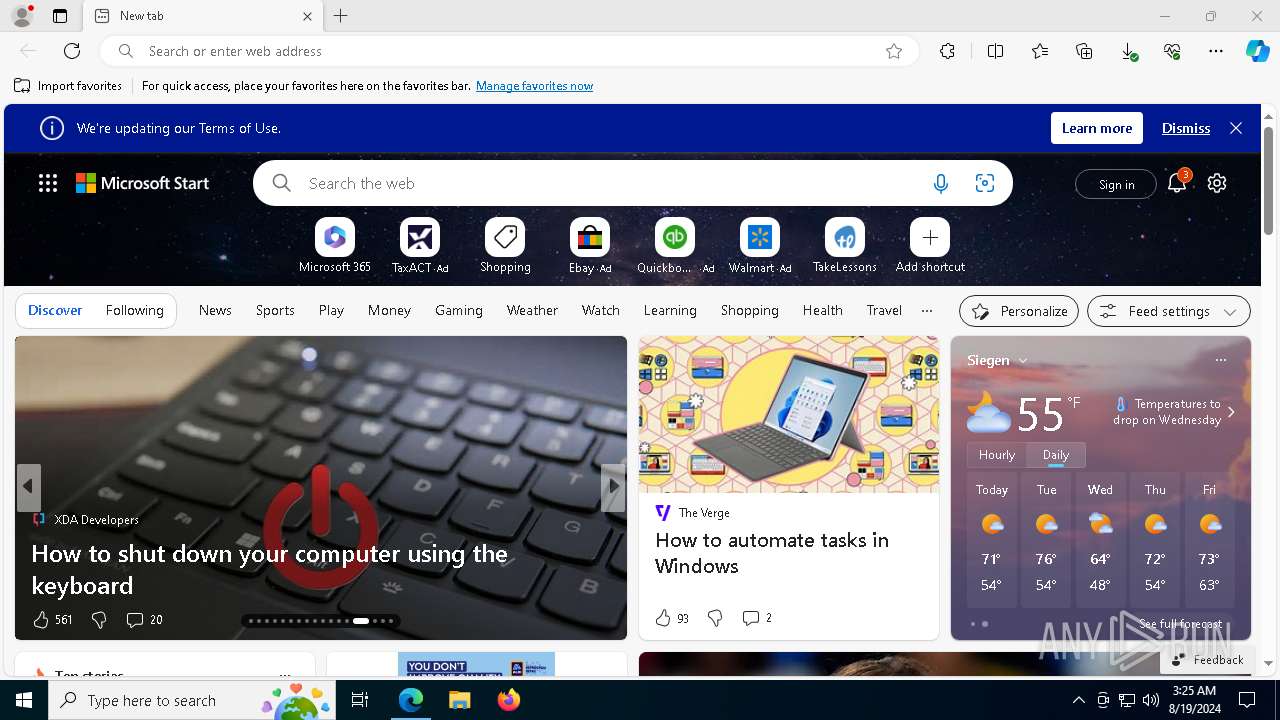Show more feed categories ellipsis

coord(927,311)
